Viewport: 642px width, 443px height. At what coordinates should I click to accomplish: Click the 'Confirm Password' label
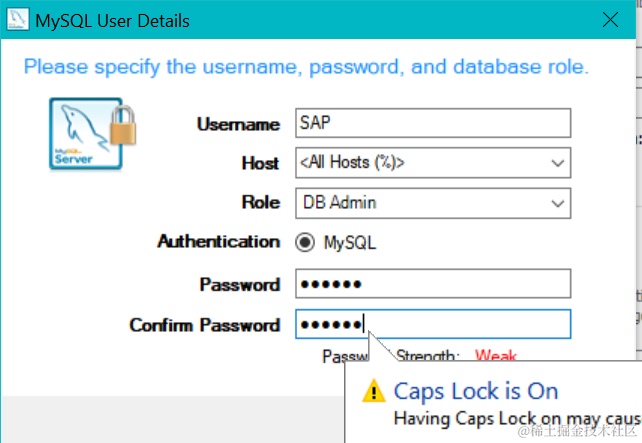(x=205, y=325)
